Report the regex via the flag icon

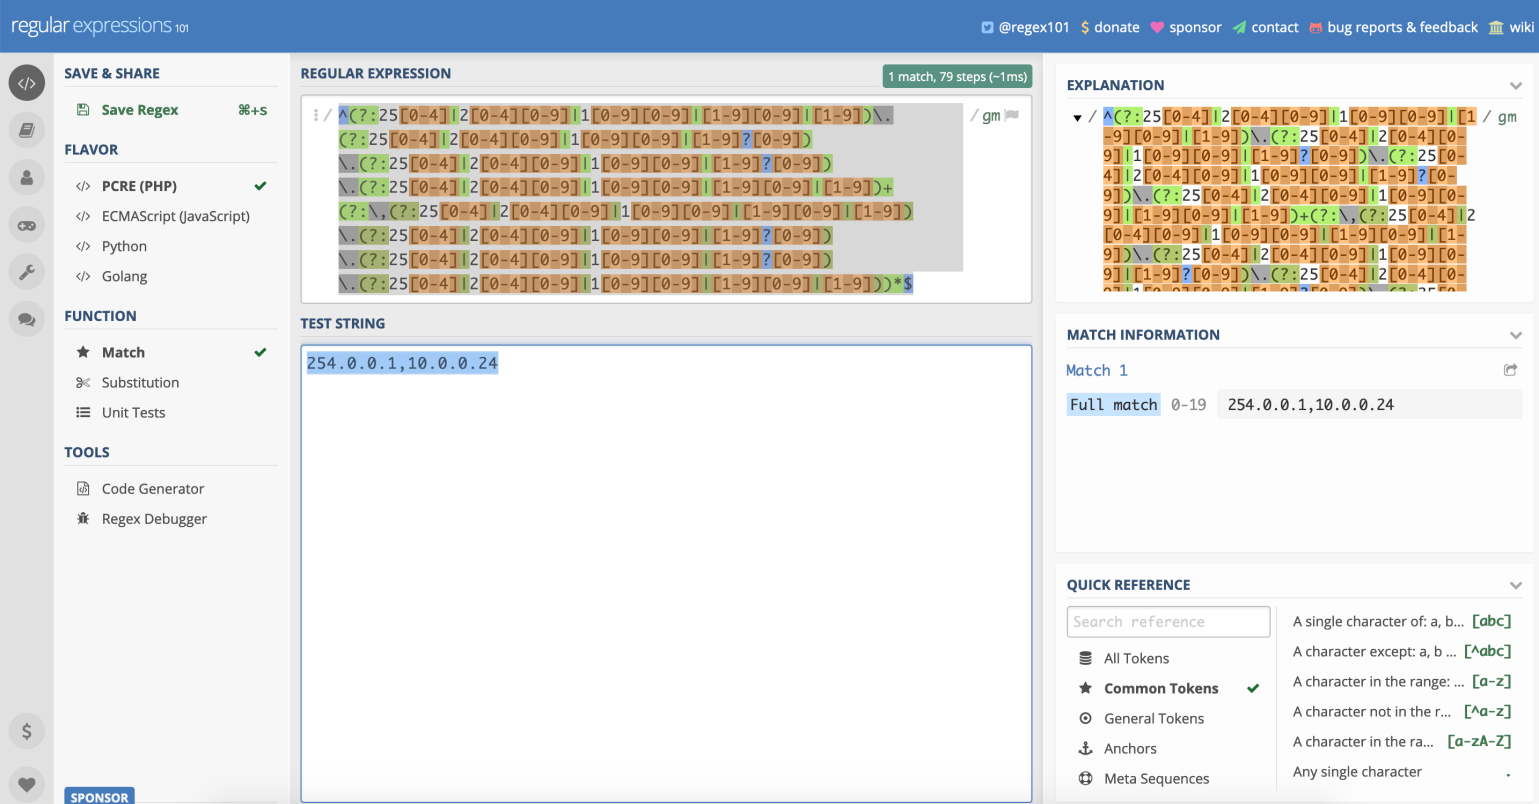(1013, 115)
